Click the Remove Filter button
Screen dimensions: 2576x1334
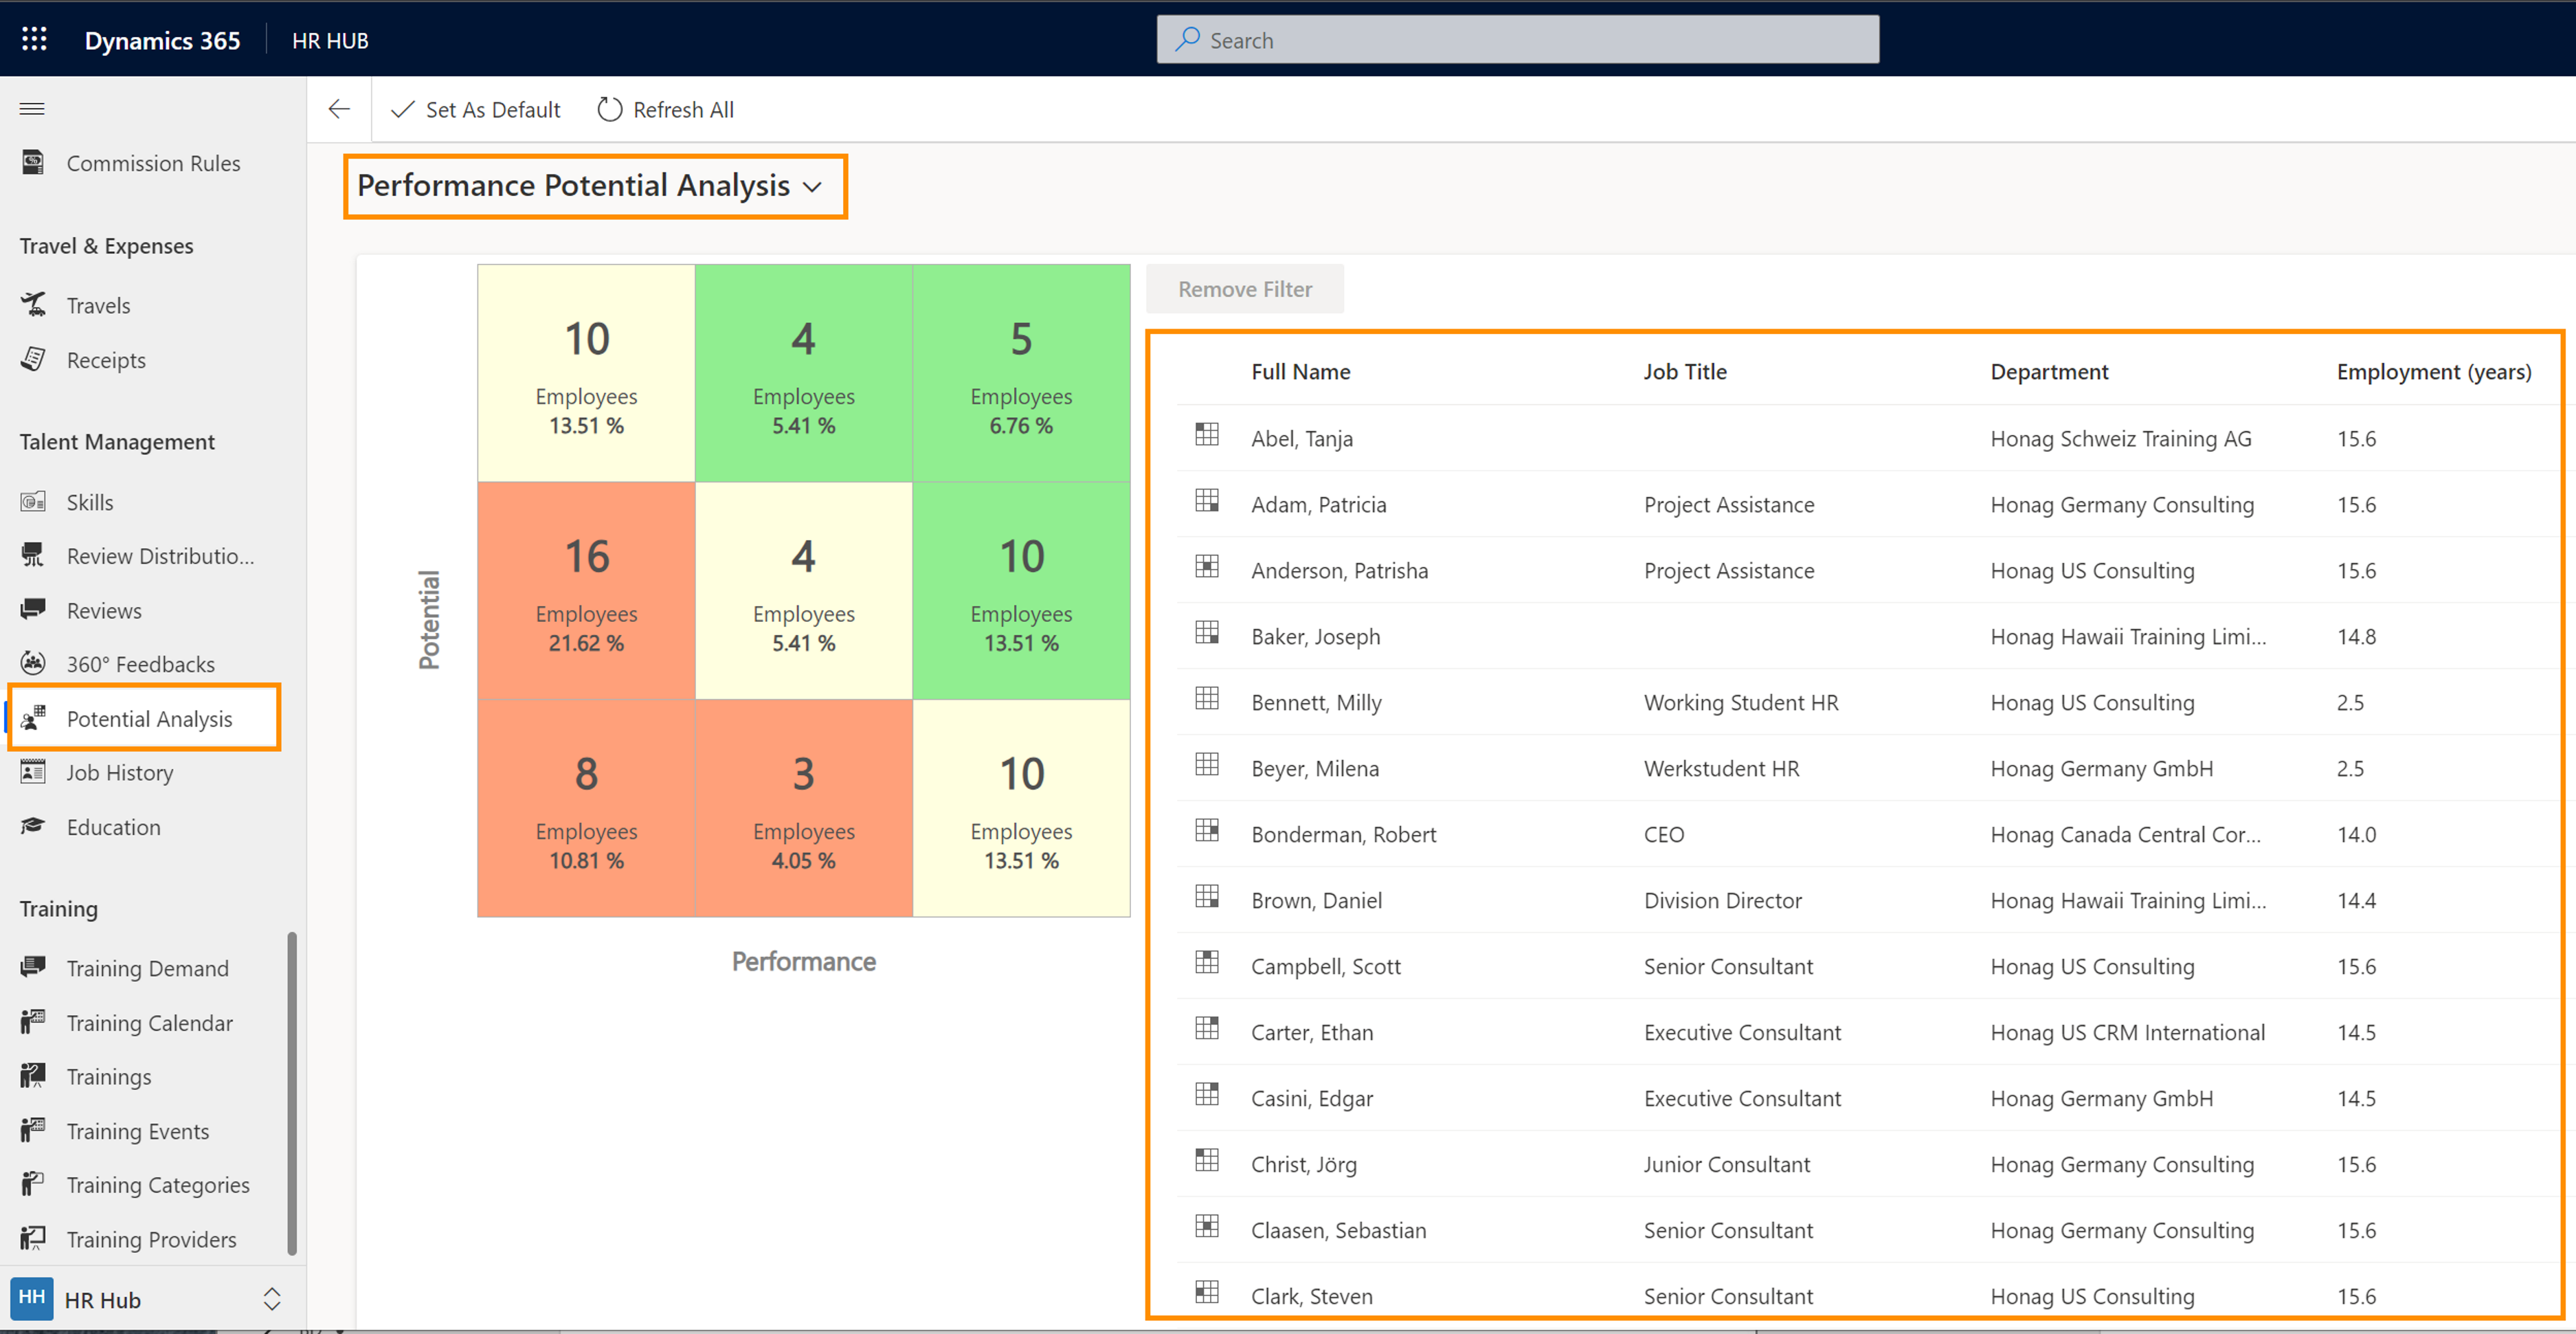(1244, 289)
